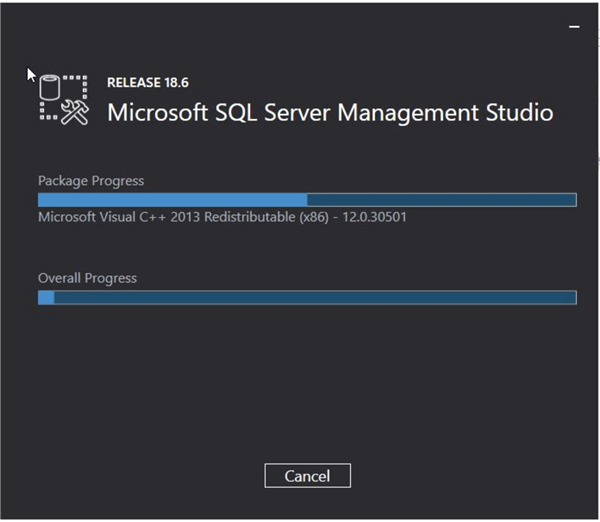
Task: Click the Package Progress bar
Action: (x=307, y=200)
